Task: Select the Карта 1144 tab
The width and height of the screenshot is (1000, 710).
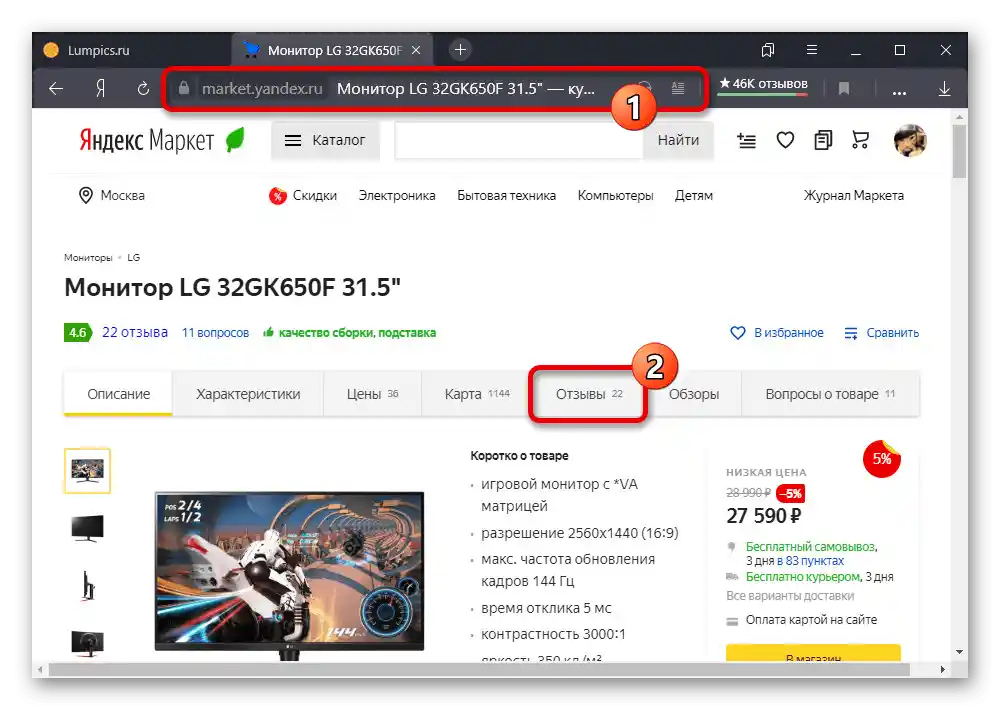Action: tap(477, 394)
